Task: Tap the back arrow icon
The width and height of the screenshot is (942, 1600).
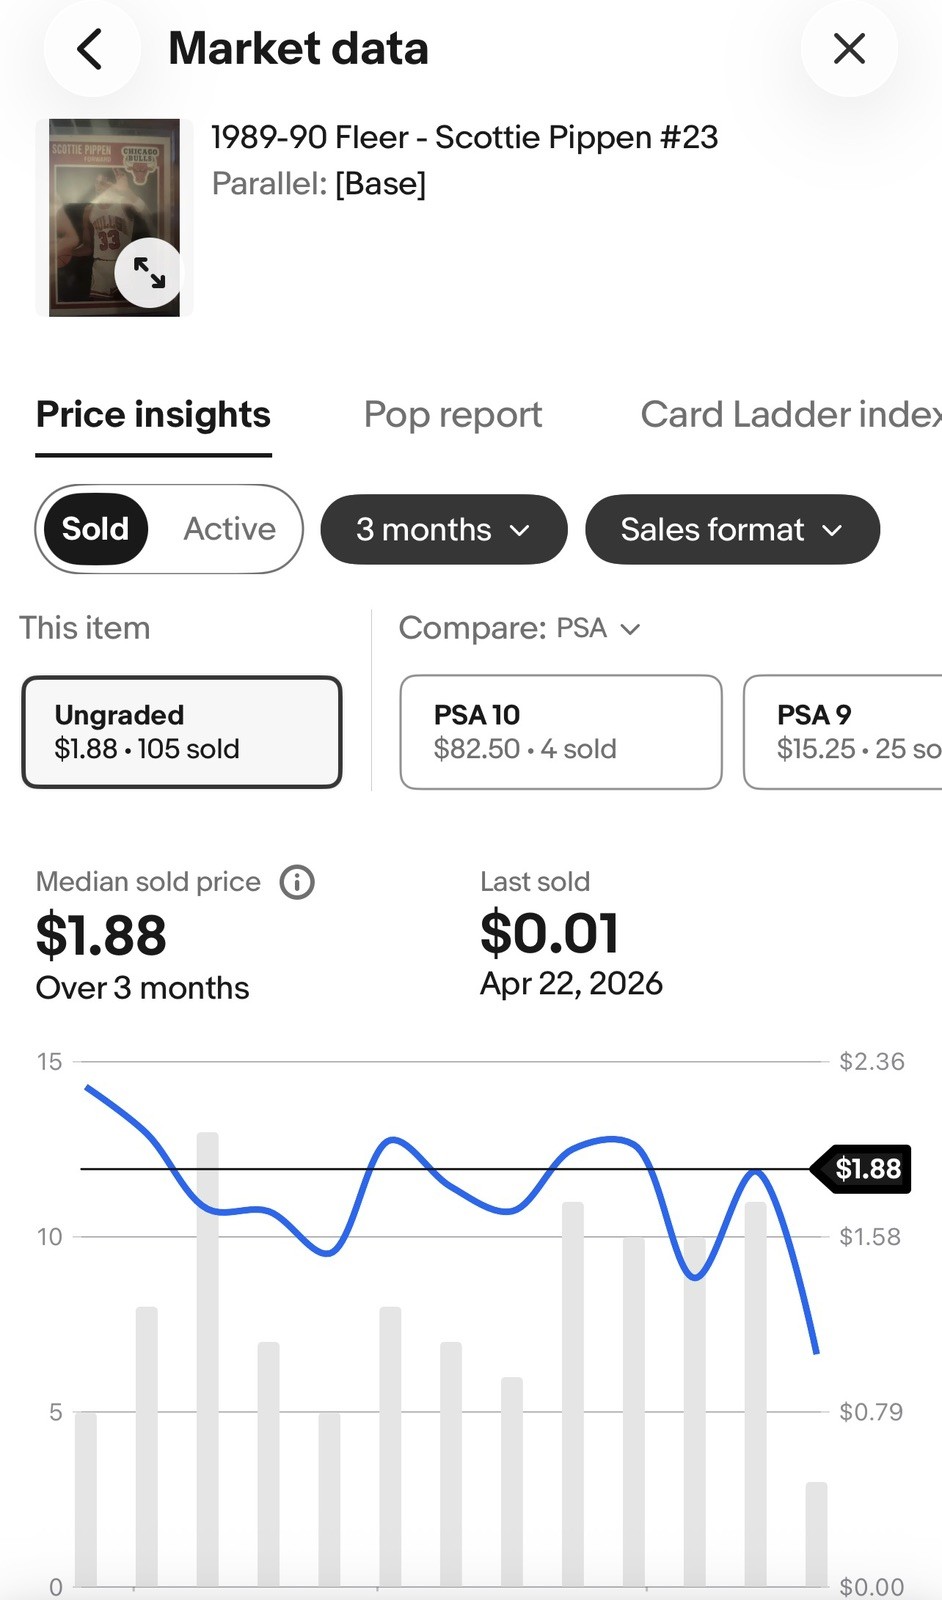Action: [x=91, y=49]
